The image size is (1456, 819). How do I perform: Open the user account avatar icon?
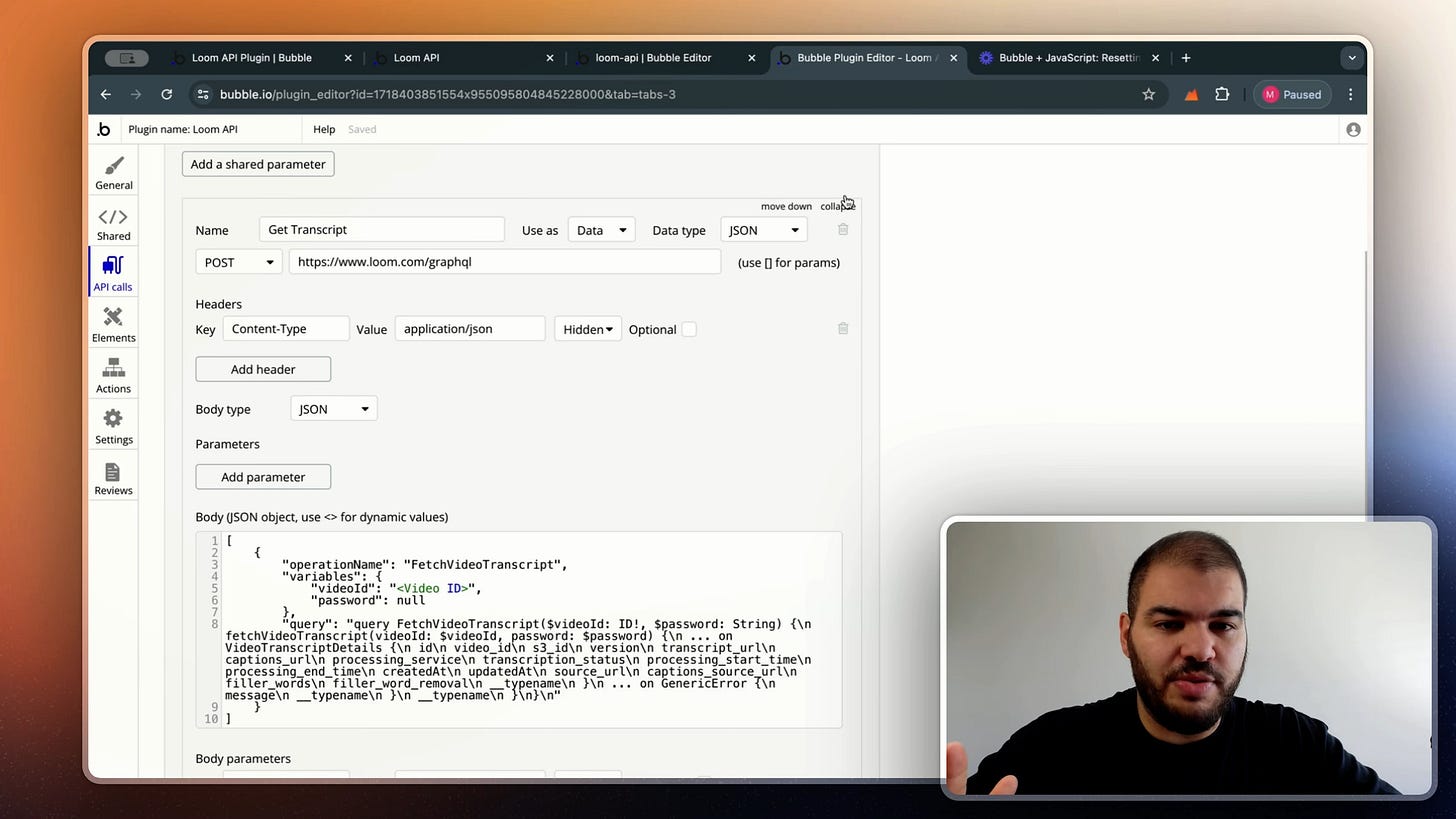1353,129
